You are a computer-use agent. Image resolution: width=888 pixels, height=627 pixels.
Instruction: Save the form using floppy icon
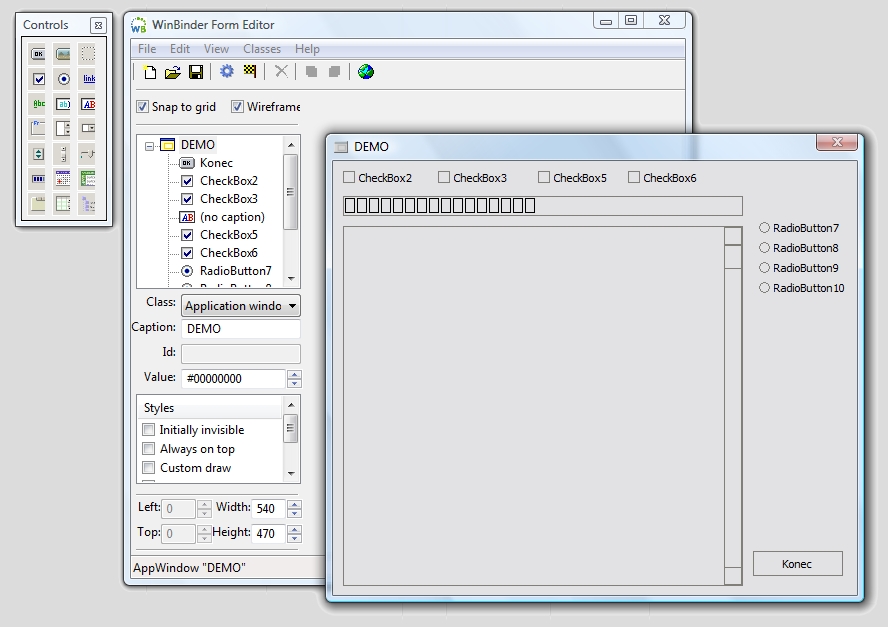(x=196, y=72)
